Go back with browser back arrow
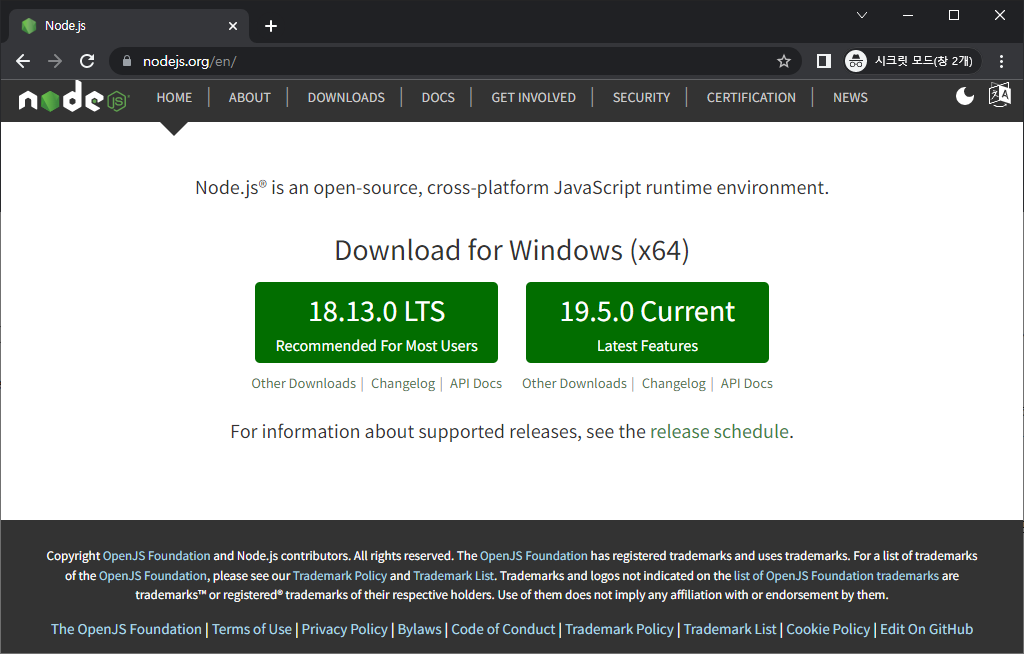 [24, 61]
